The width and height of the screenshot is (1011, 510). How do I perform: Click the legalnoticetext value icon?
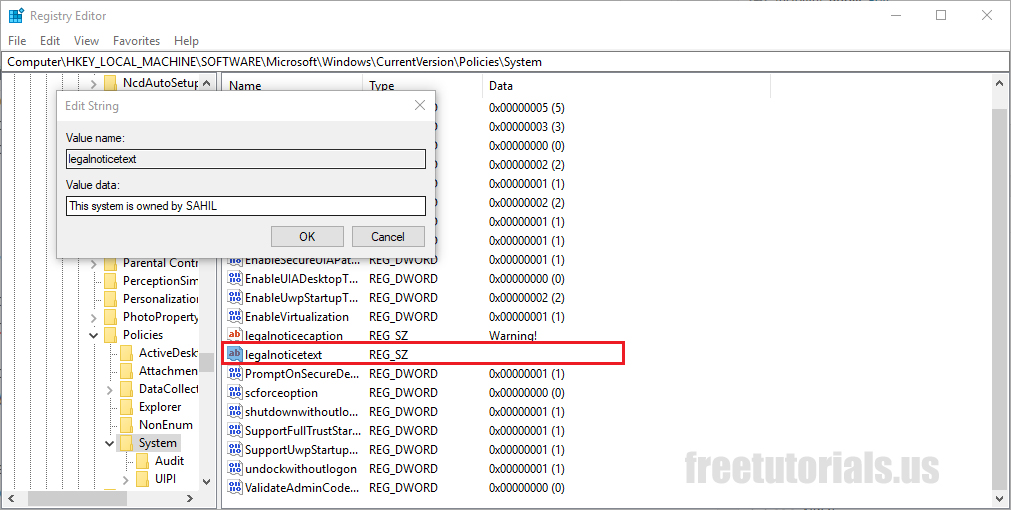pos(235,355)
